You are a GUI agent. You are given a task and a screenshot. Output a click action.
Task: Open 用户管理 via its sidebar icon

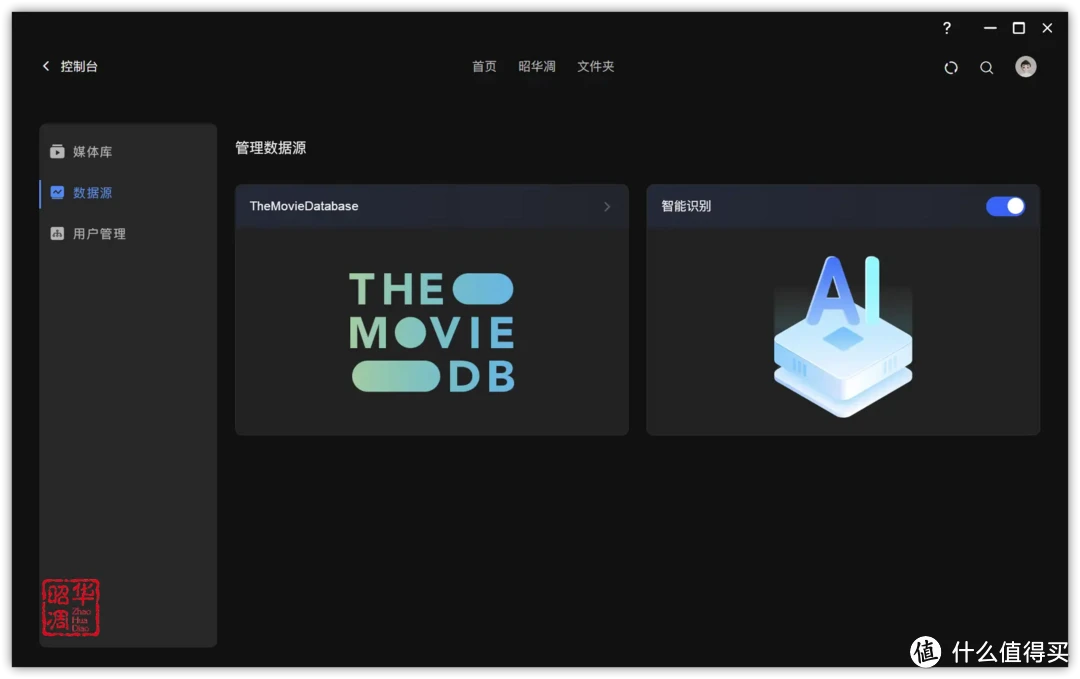pyautogui.click(x=57, y=233)
